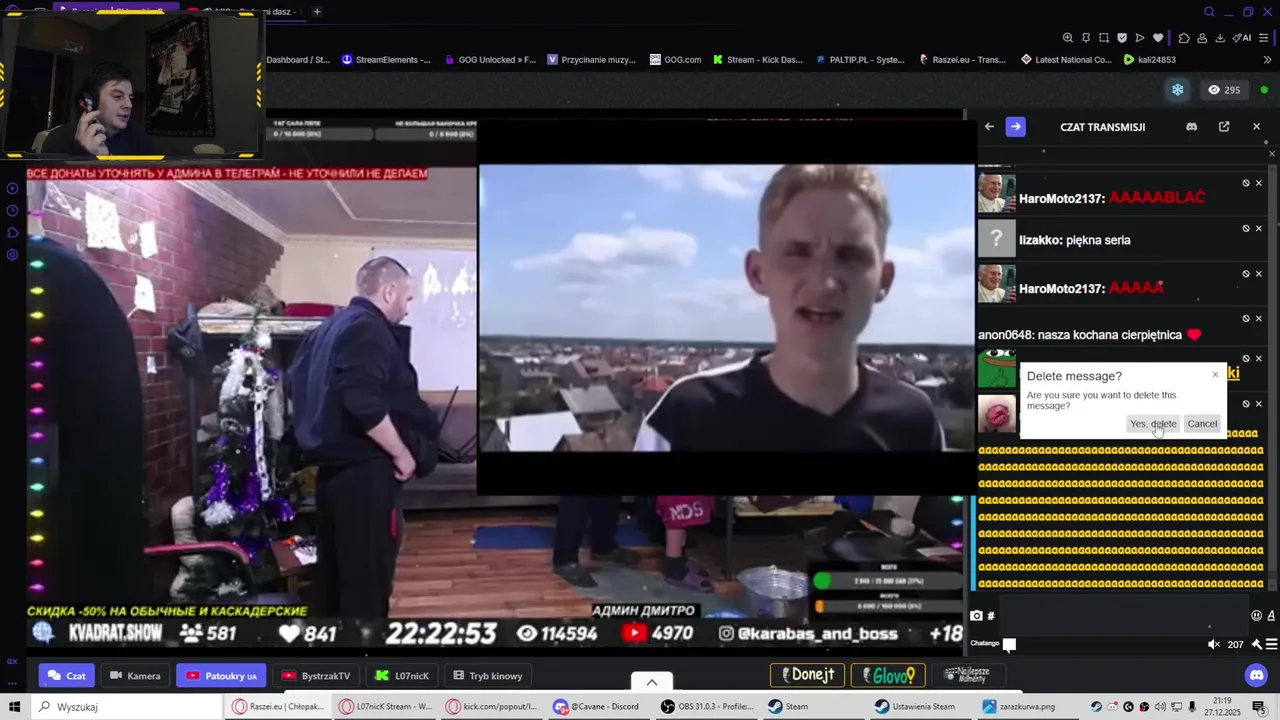Open the extensions cube icon

(x=1184, y=38)
